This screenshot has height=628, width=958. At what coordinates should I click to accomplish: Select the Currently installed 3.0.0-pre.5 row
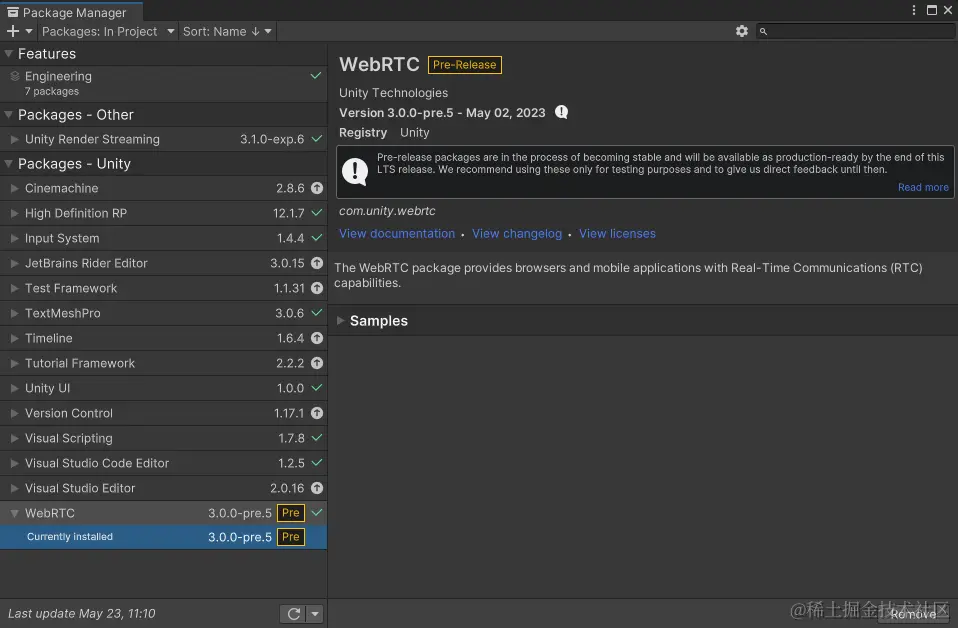164,537
